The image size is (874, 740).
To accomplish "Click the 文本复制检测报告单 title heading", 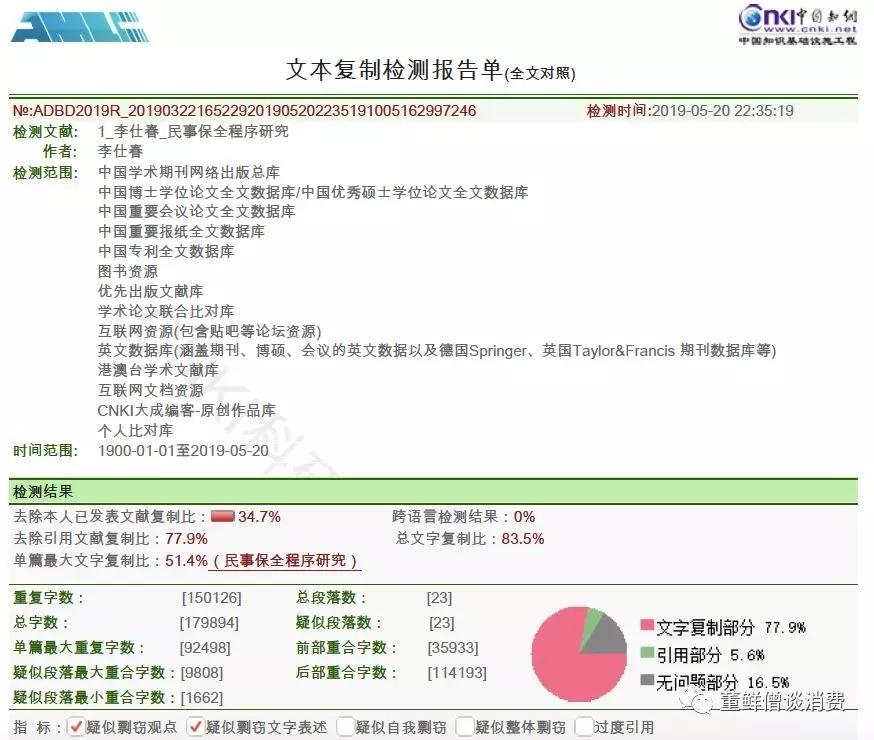I will [x=394, y=70].
